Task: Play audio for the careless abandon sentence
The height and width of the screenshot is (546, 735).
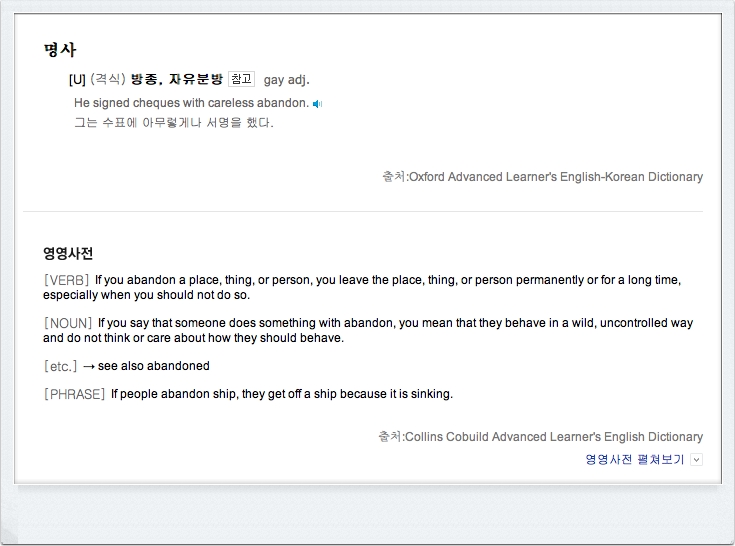Action: click(317, 104)
